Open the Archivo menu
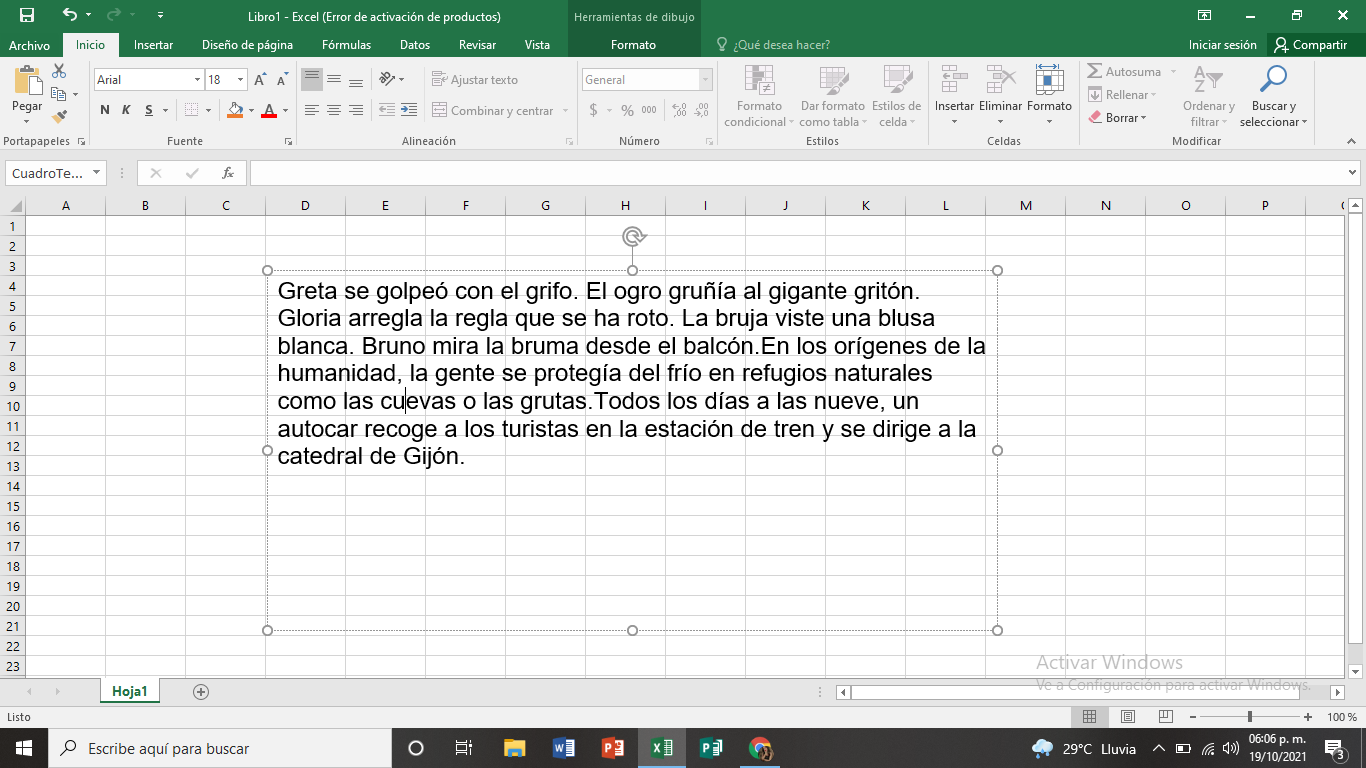This screenshot has width=1366, height=768. click(29, 45)
